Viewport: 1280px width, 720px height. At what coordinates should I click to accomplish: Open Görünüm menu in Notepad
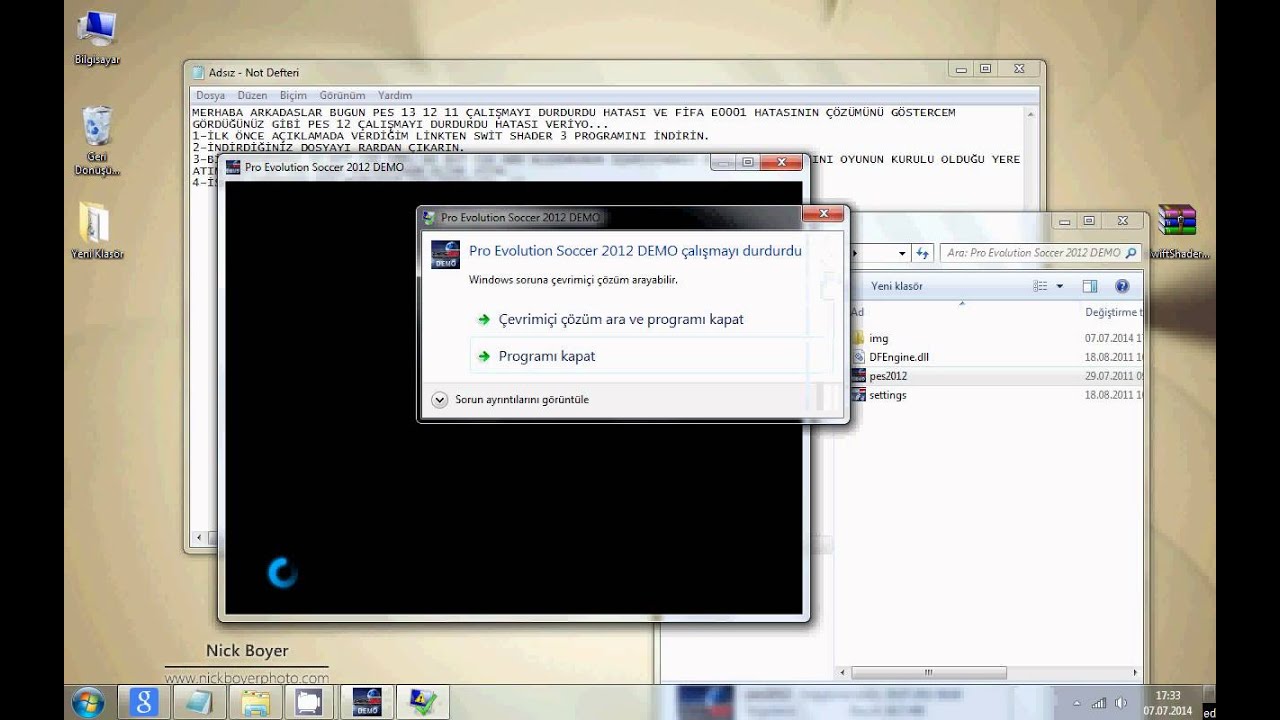click(342, 95)
